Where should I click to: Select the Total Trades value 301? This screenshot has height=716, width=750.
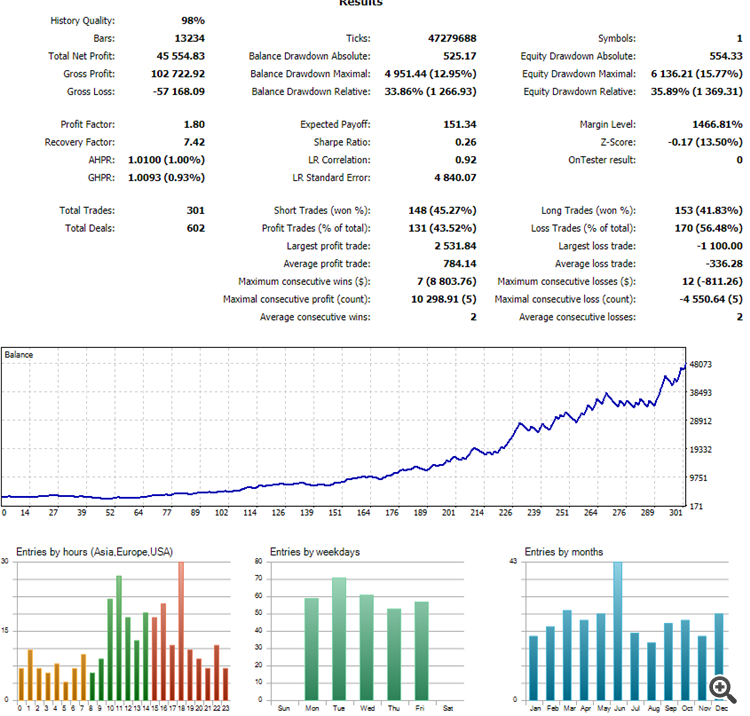pyautogui.click(x=196, y=210)
